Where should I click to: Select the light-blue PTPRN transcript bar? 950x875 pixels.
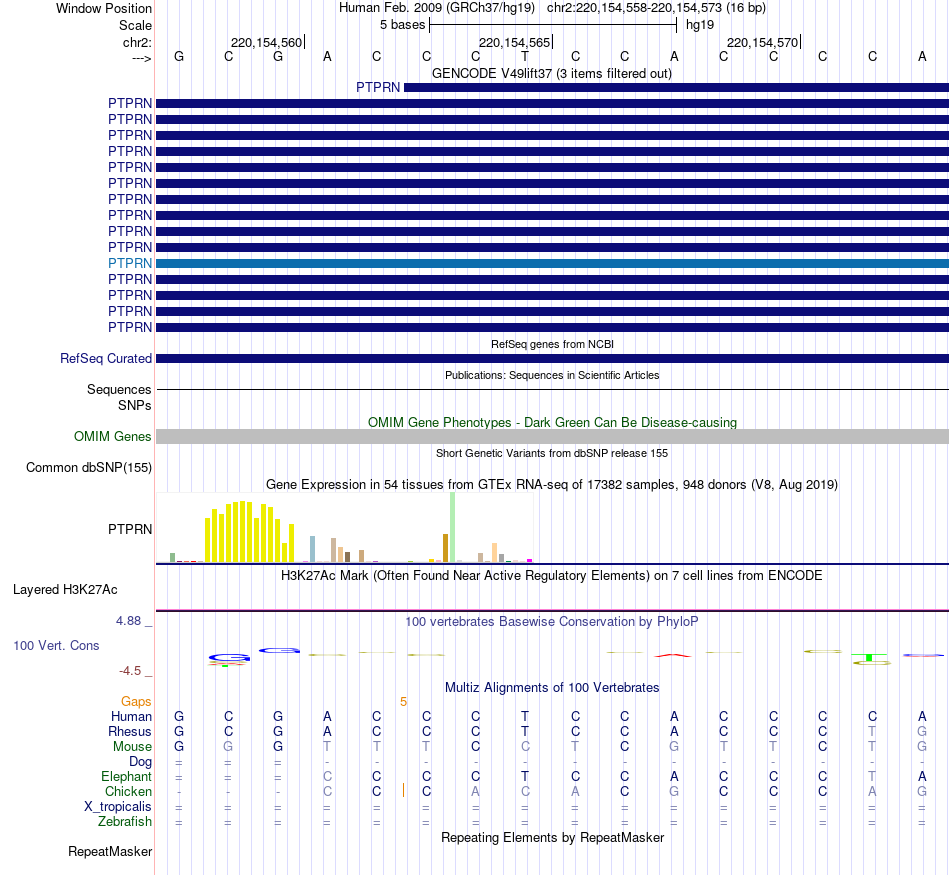(552, 264)
